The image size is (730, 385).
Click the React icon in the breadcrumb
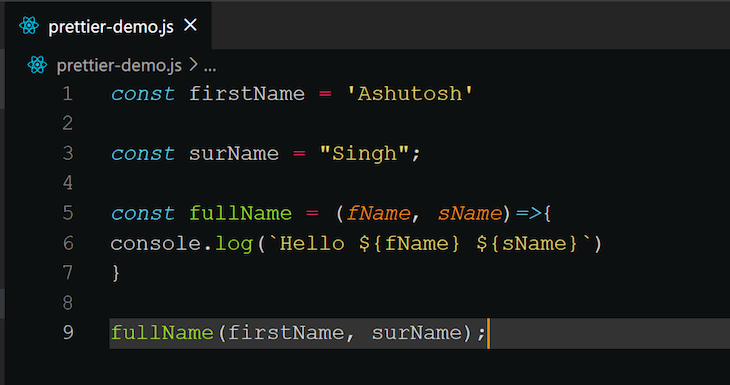(x=37, y=65)
